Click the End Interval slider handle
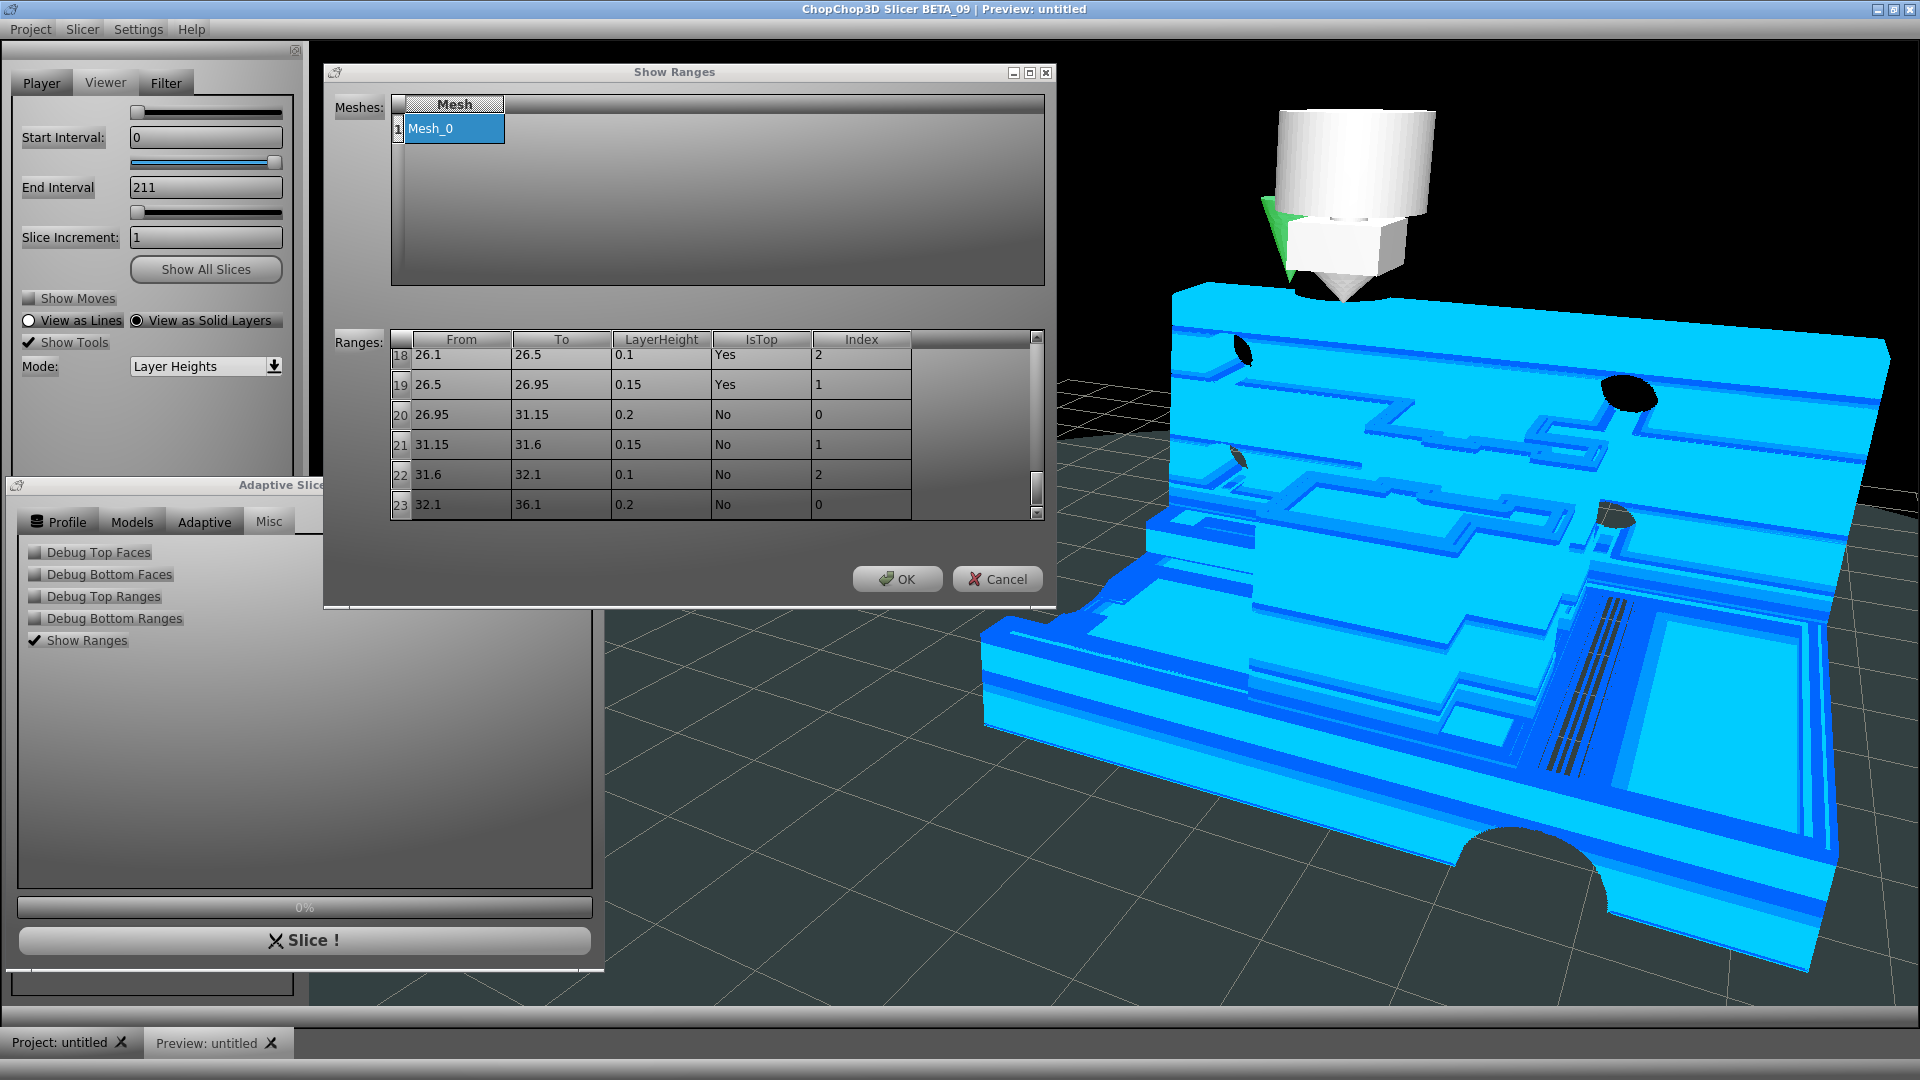 click(274, 162)
